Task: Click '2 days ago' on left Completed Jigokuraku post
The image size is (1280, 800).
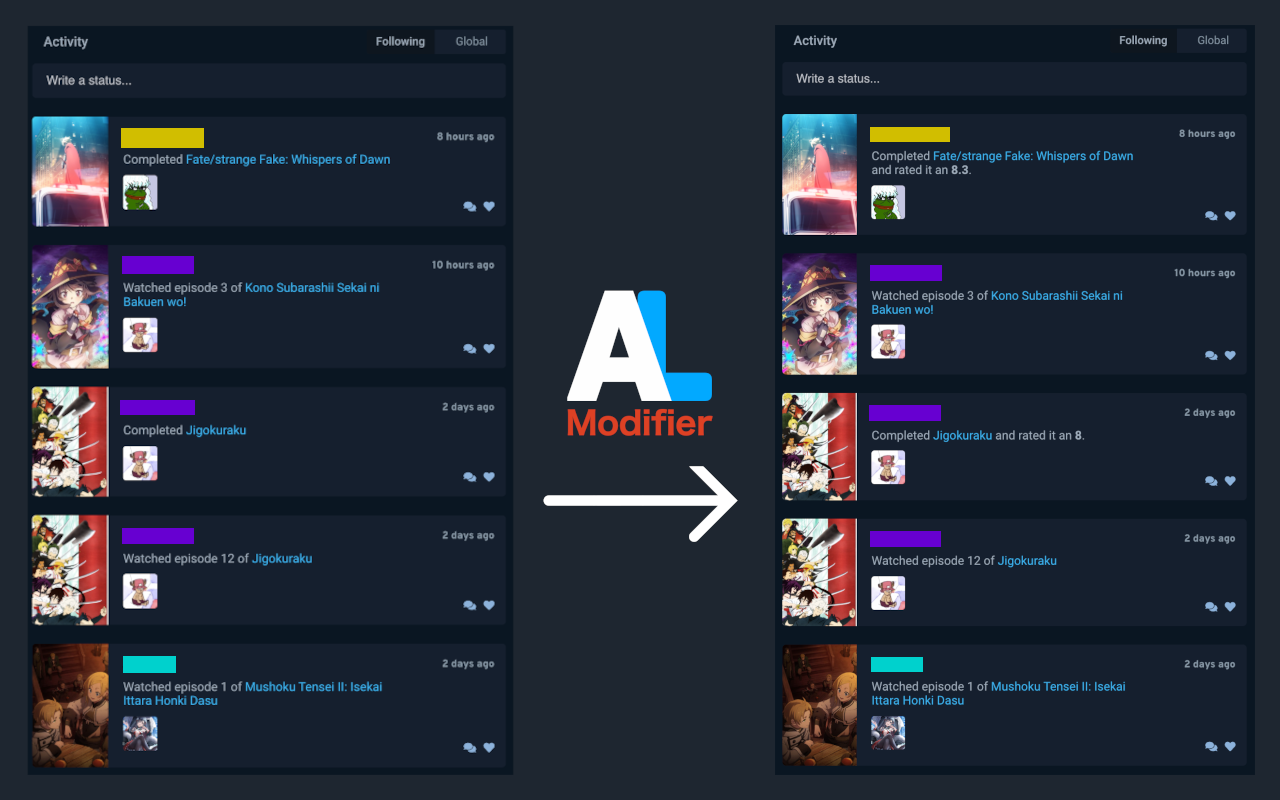Action: [x=468, y=408]
